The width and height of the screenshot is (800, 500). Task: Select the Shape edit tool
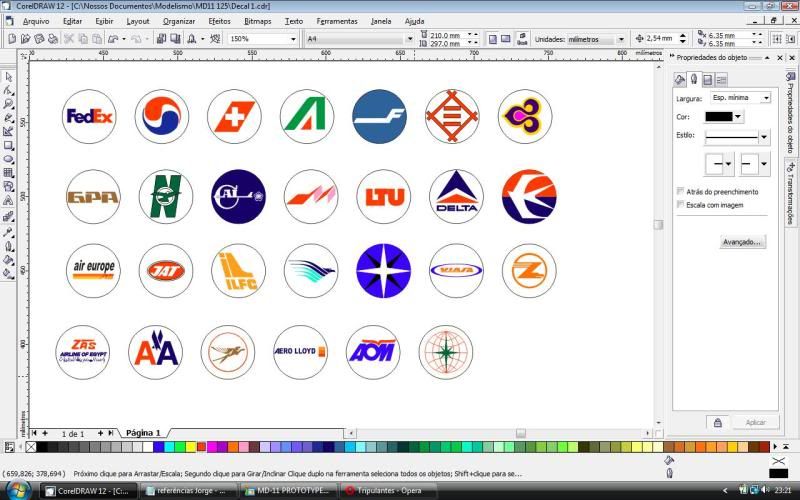point(8,90)
